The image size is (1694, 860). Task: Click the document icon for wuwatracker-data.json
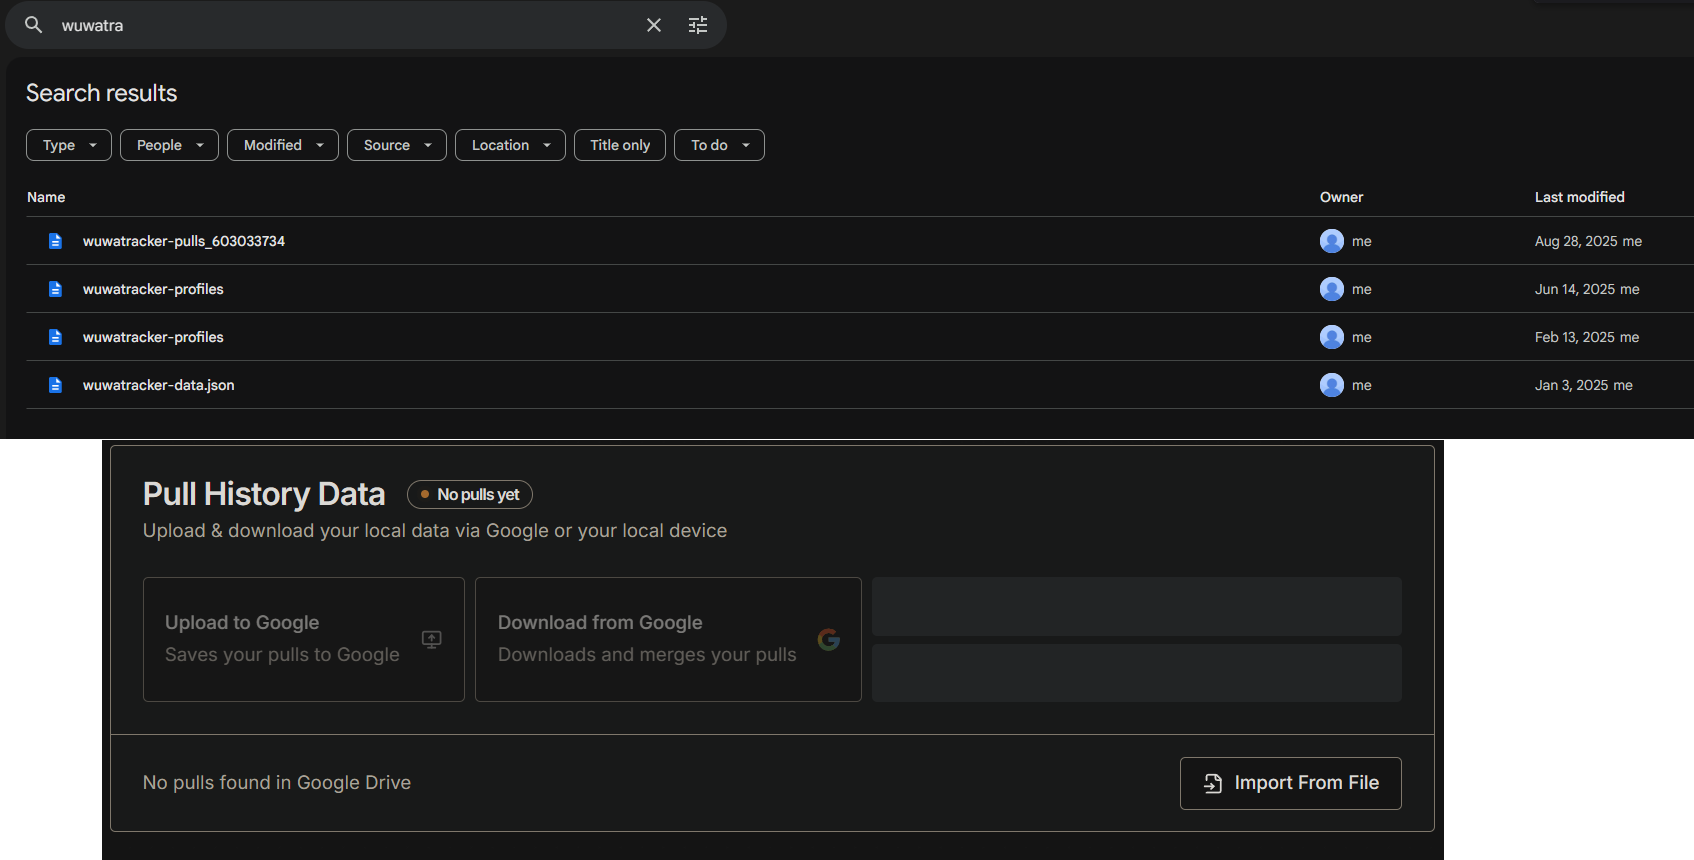coord(56,385)
